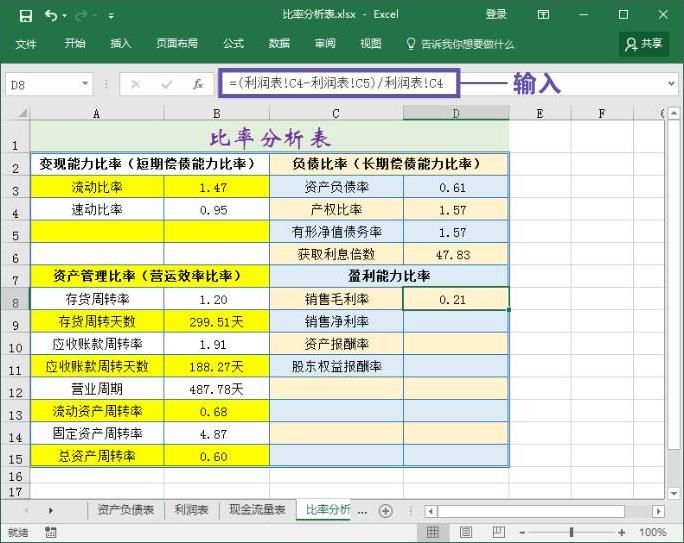Open the 利润表 sheet tab
This screenshot has height=543, width=684.
pyautogui.click(x=191, y=510)
